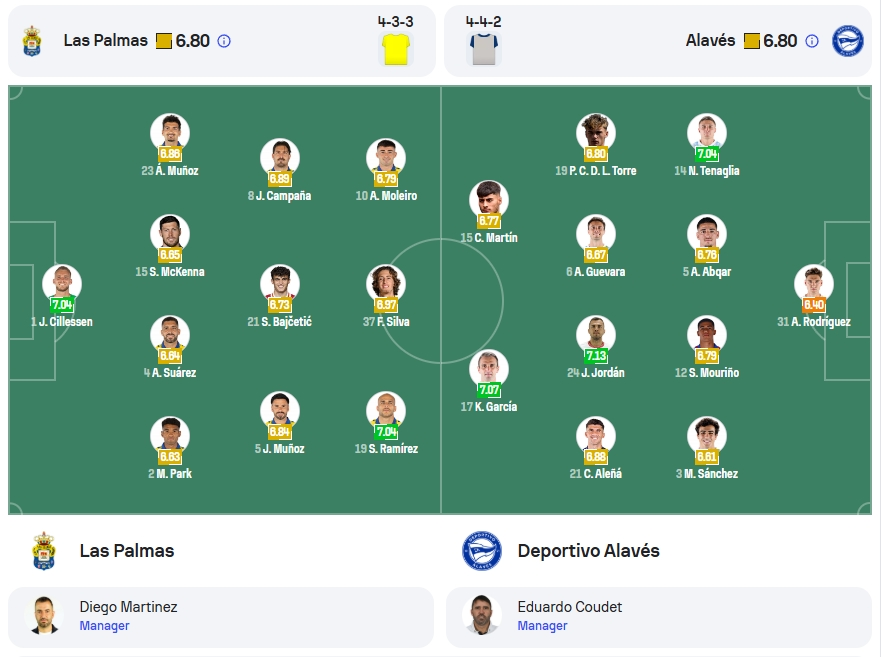Click J. Jordán's 7.13 rating badge

[596, 356]
